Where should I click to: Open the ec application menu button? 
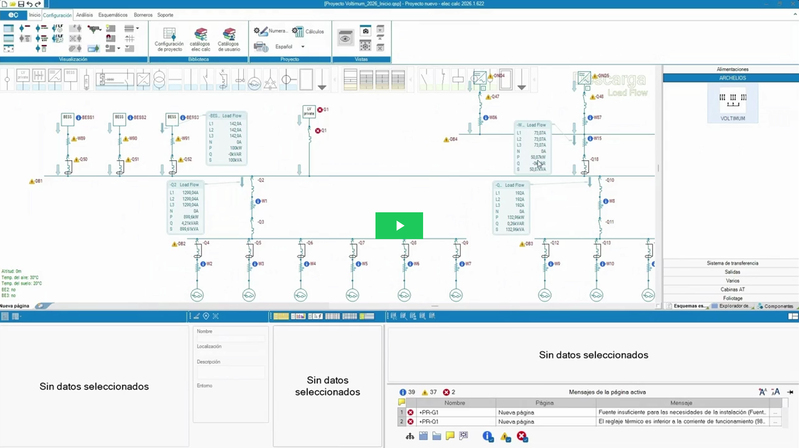13,15
